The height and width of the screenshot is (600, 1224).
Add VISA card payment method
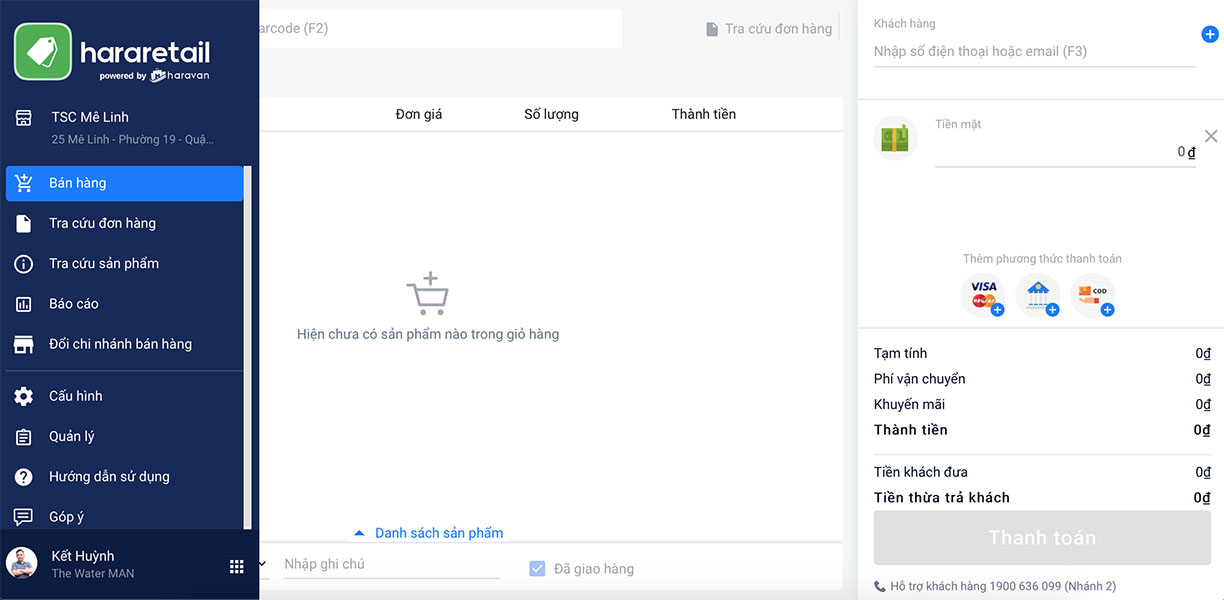[x=983, y=295]
